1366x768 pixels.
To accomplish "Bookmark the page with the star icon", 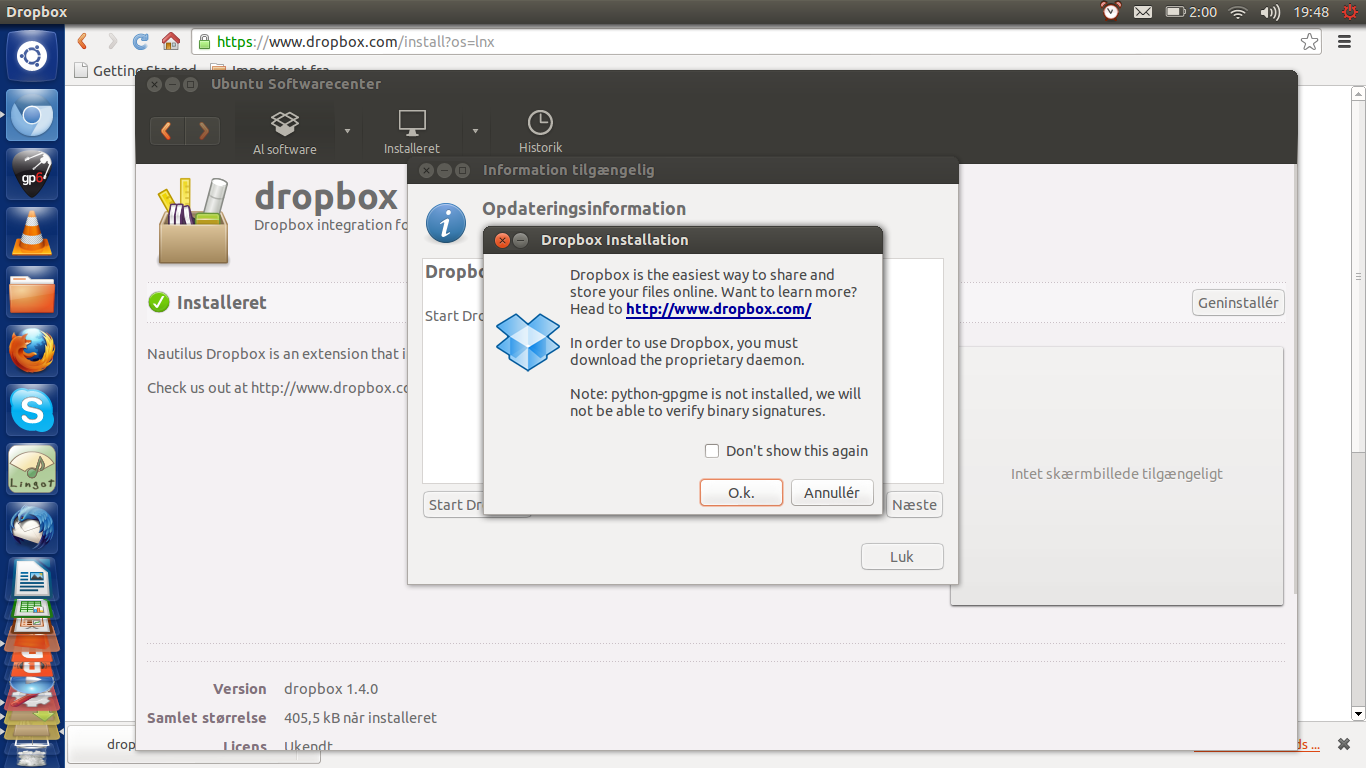I will coord(1309,42).
